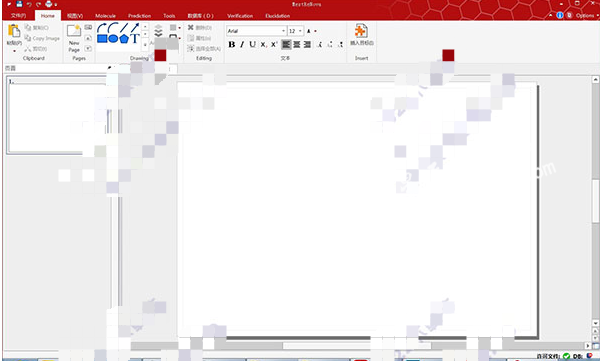Image resolution: width=600 pixels, height=361 pixels.
Task: Toggle Italic text formatting
Action: 242,44
